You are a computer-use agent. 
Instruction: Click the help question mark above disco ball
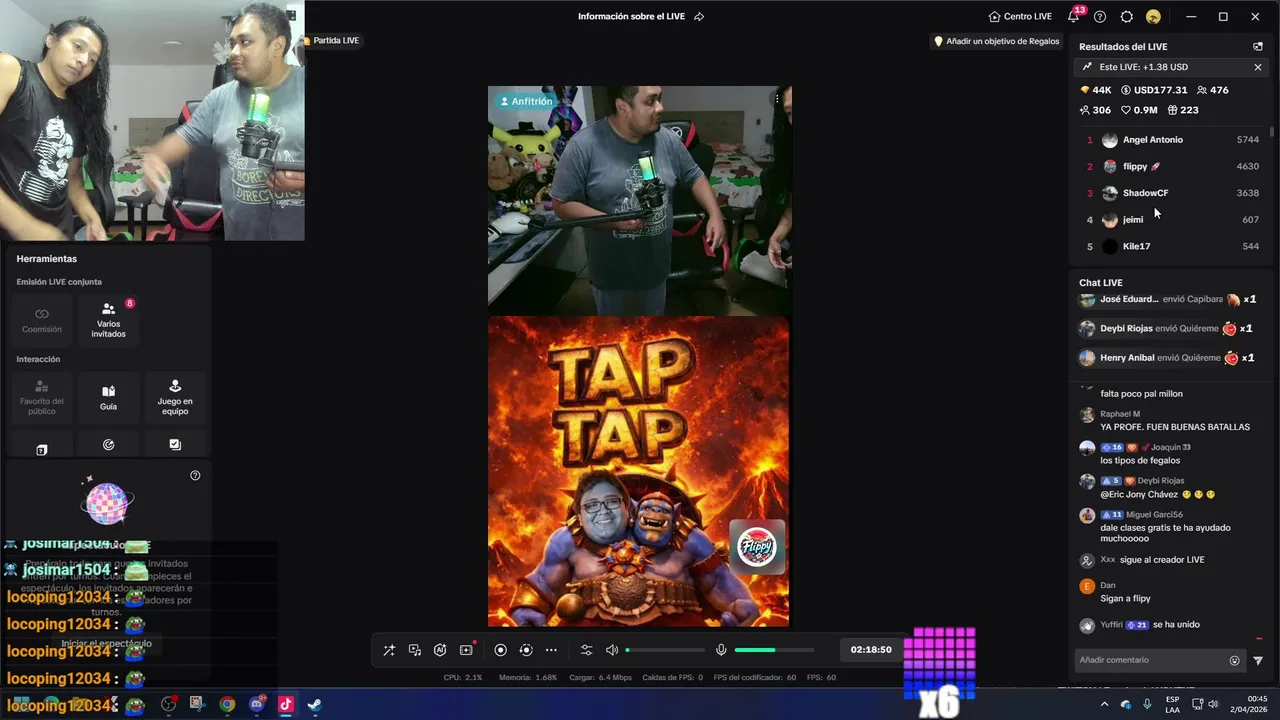pos(195,476)
